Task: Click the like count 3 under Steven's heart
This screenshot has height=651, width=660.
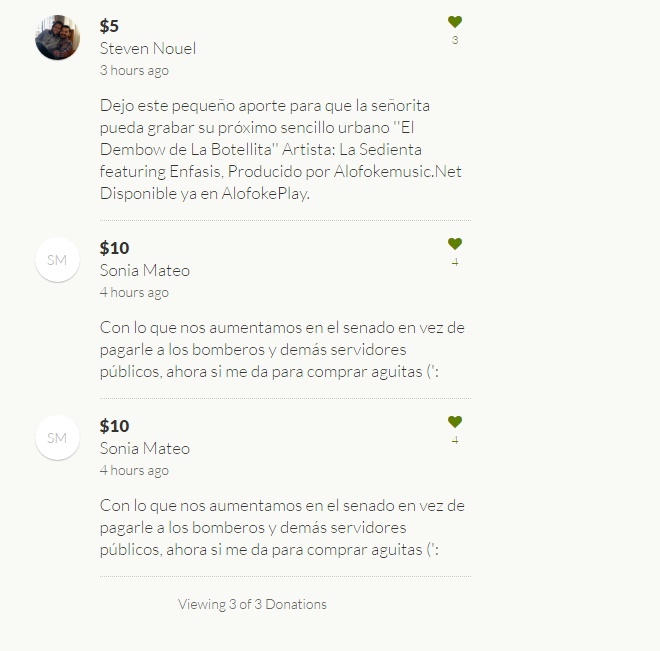Action: pos(455,40)
